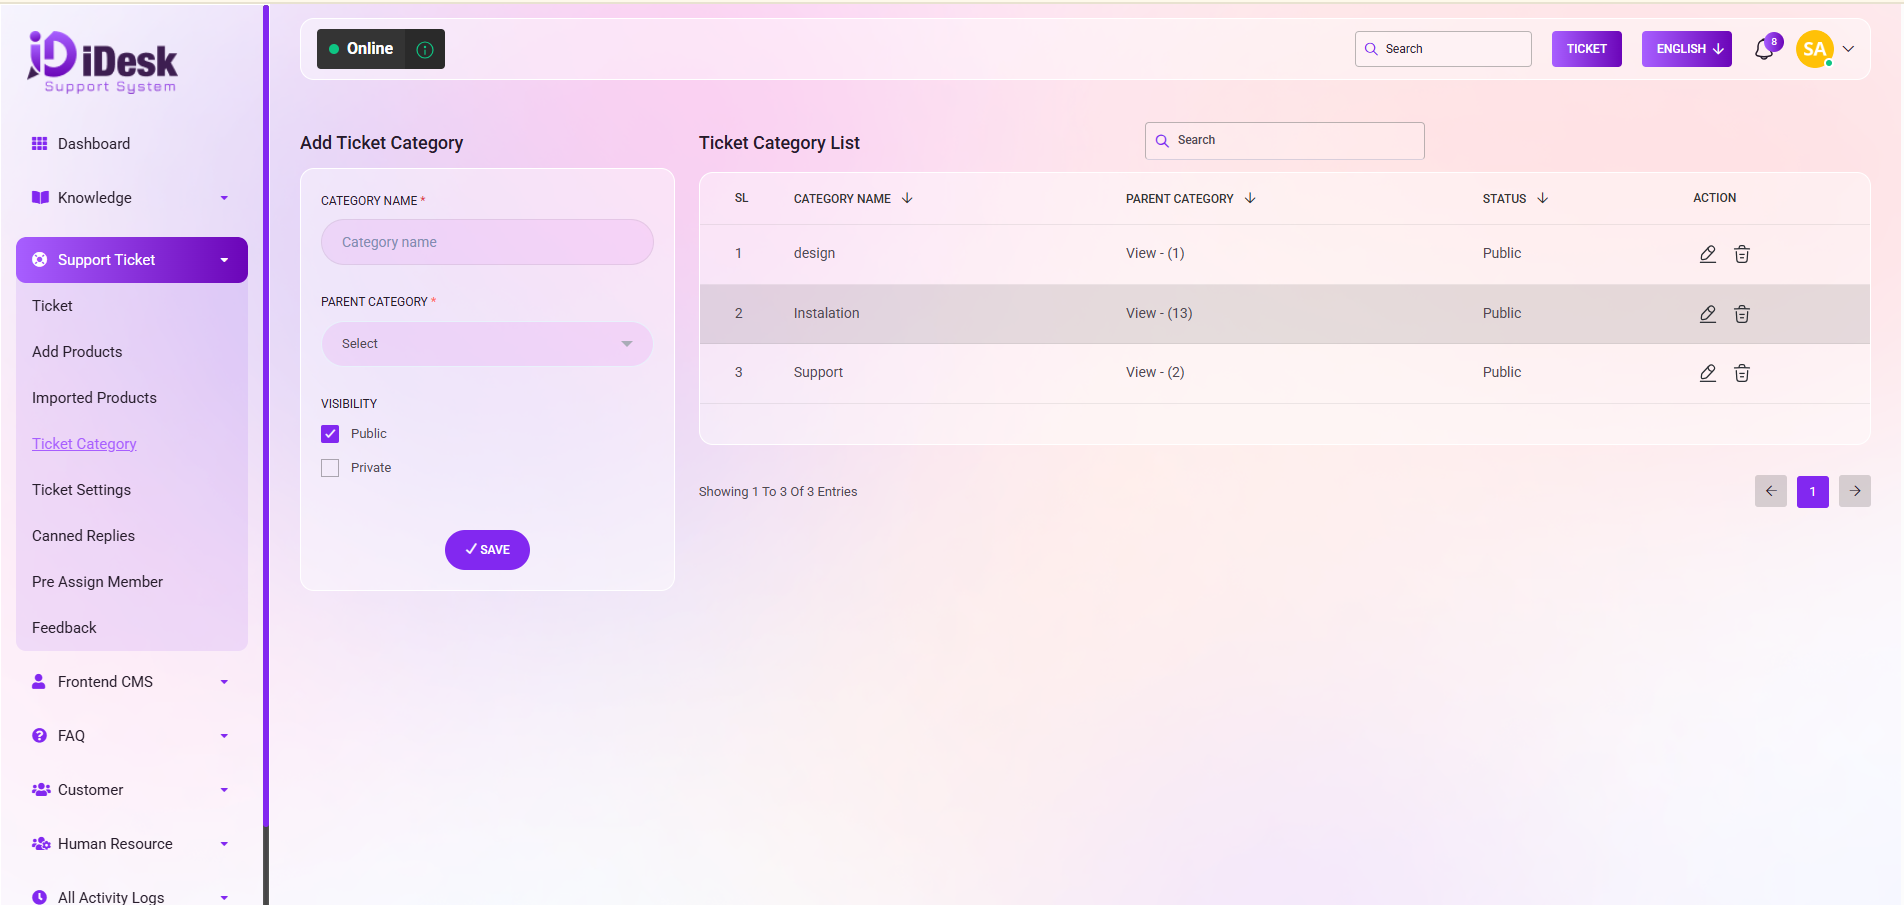Open Ticket Settings in sidebar

point(81,490)
